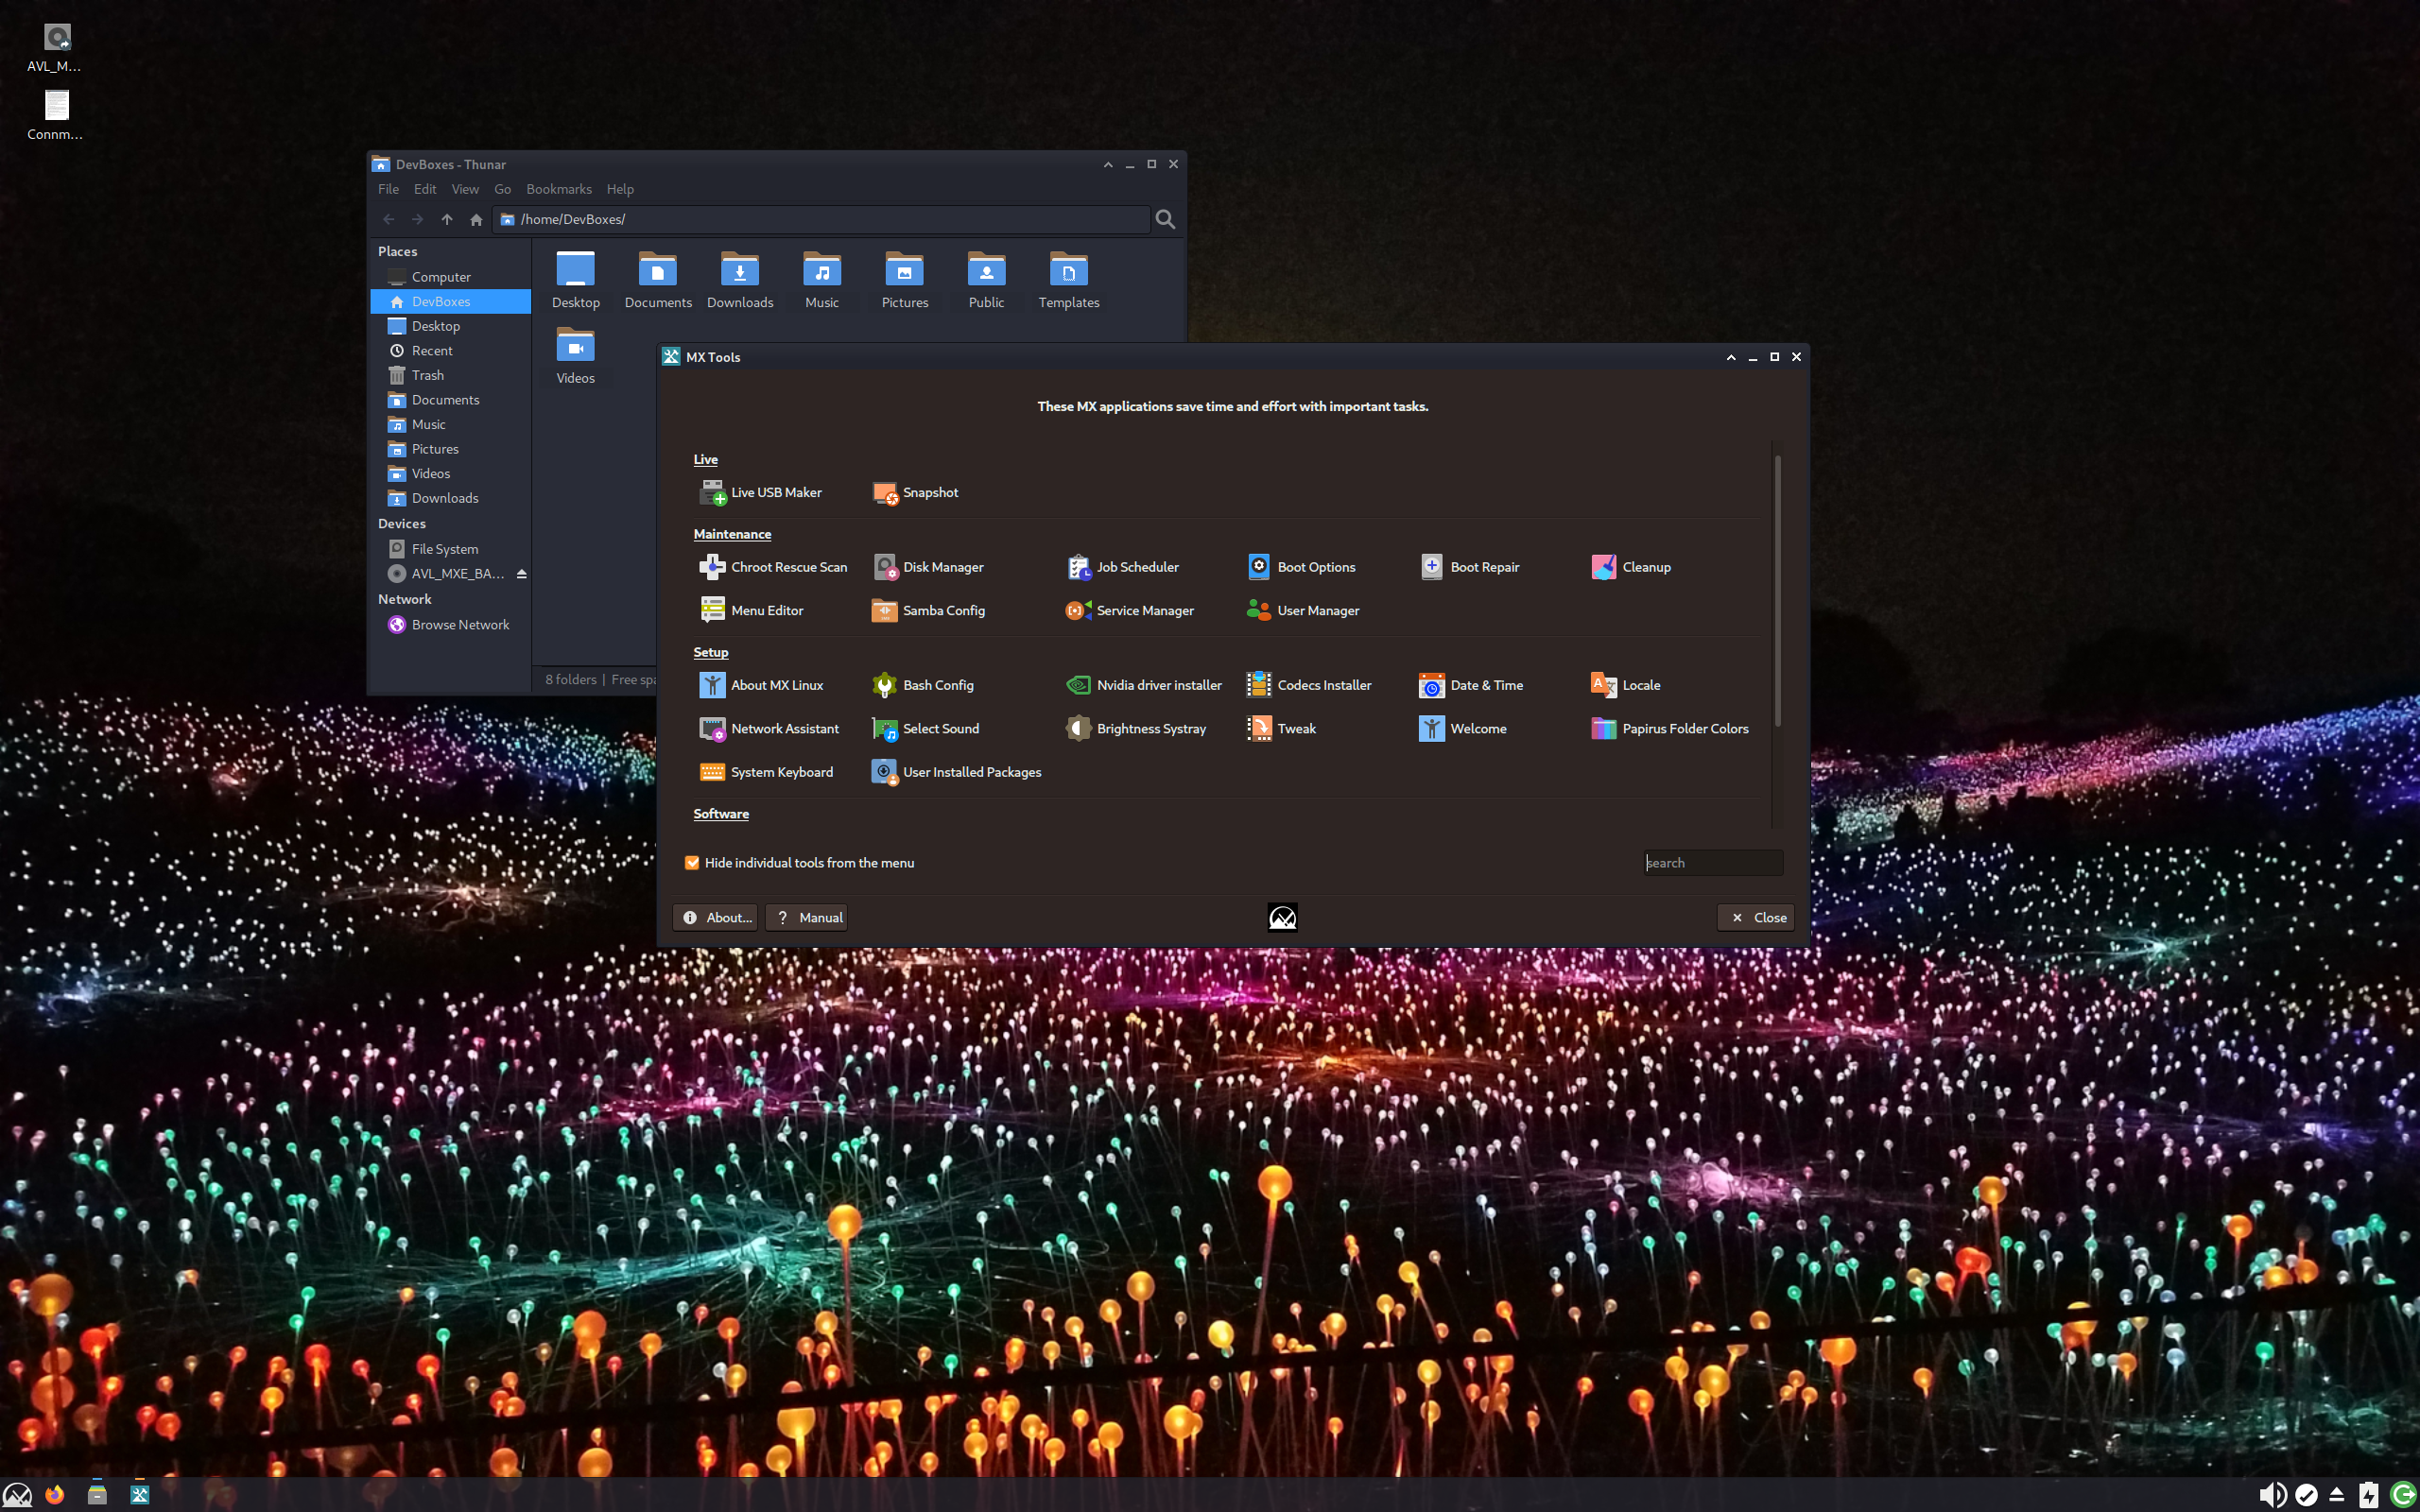Launch the Snapshot tool
This screenshot has width=2420, height=1512.
pyautogui.click(x=915, y=492)
